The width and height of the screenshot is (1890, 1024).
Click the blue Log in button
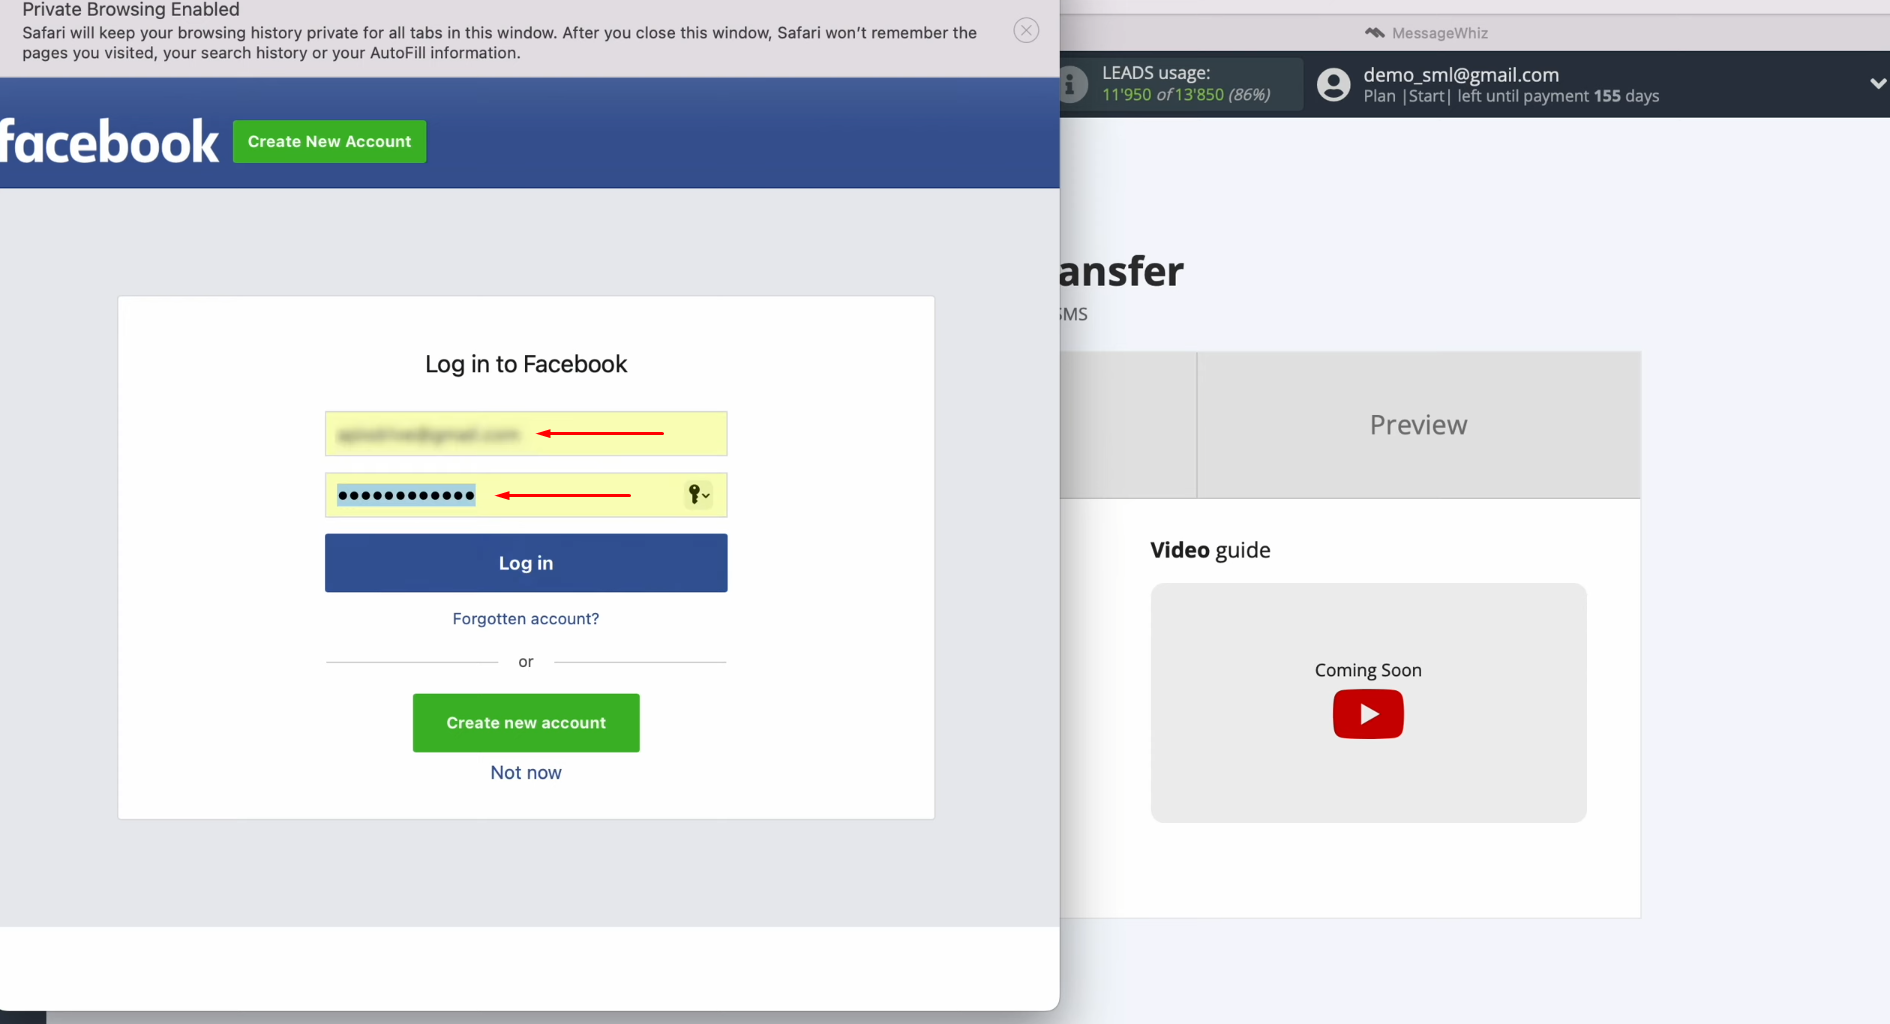(526, 563)
